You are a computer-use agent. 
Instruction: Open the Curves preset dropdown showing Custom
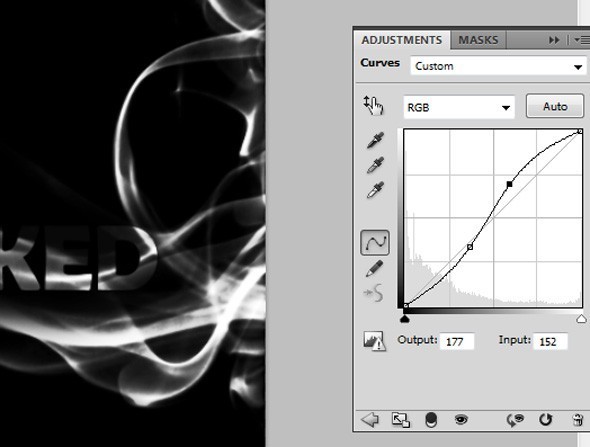click(x=498, y=66)
